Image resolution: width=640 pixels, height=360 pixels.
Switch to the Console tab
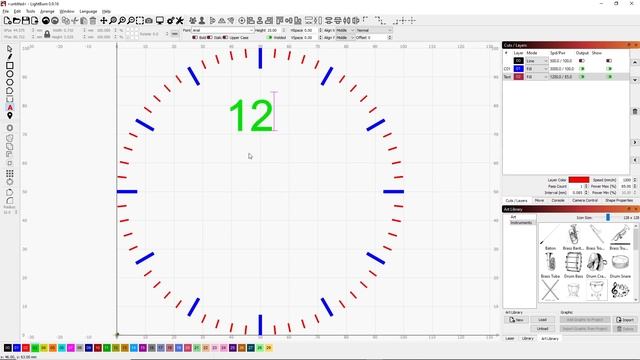tap(558, 200)
